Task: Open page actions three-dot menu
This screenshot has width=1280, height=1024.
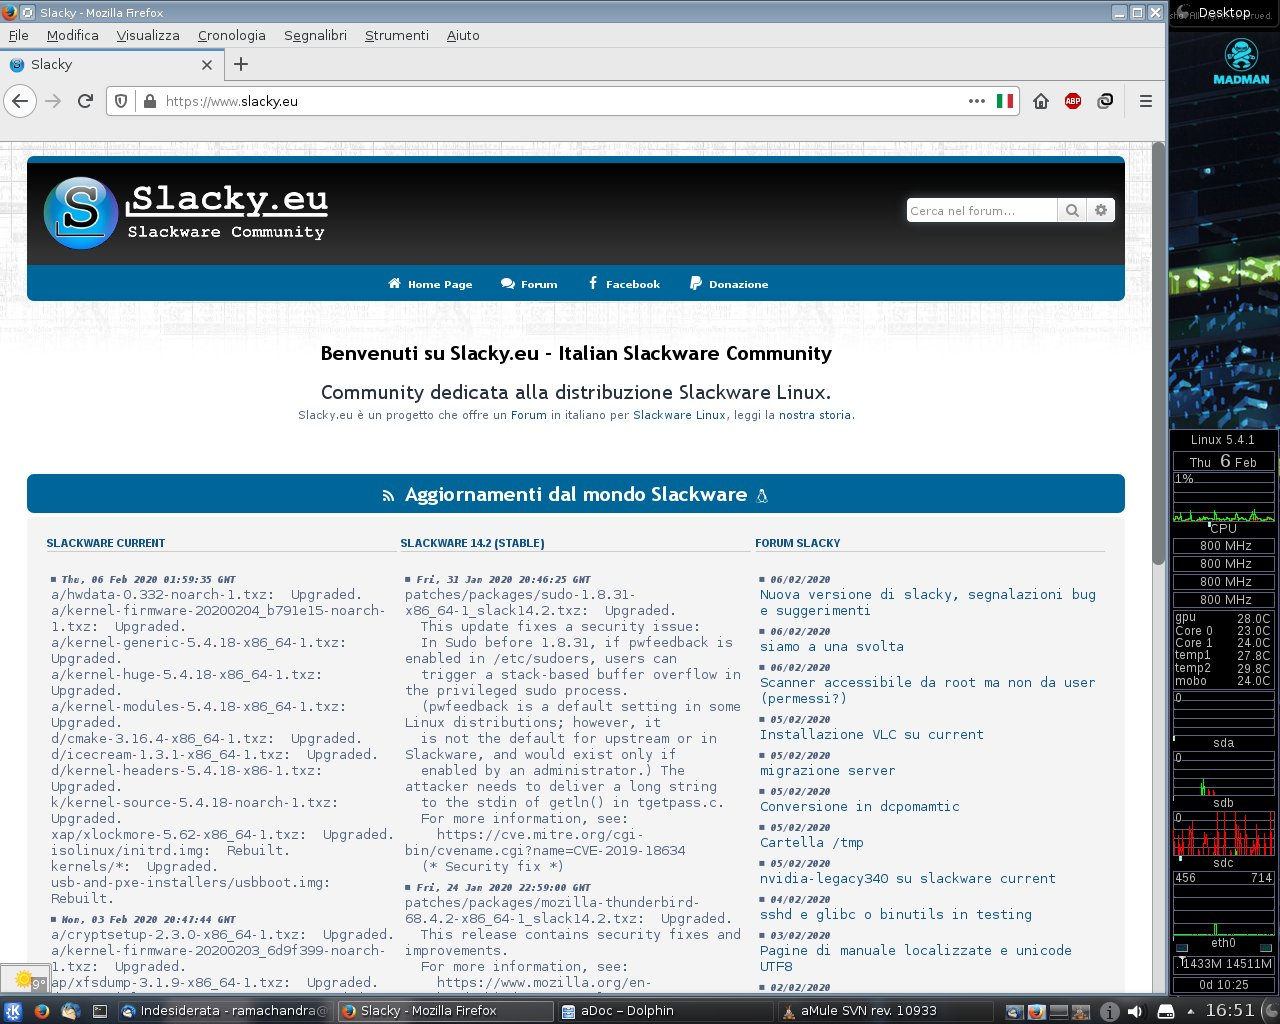Action: click(977, 101)
